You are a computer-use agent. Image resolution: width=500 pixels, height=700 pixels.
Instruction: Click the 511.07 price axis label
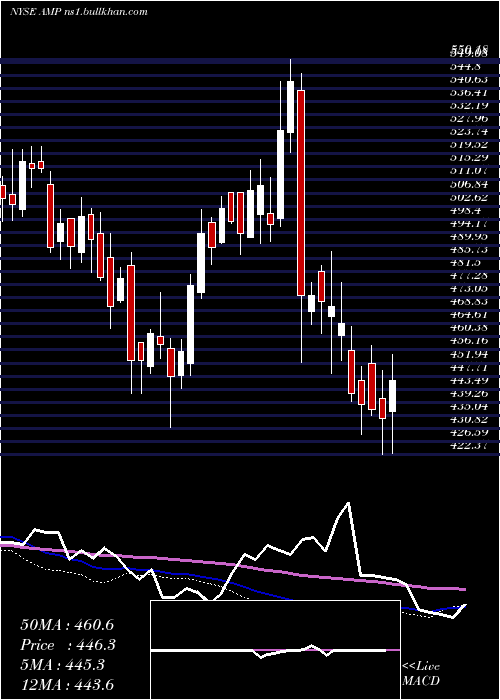(469, 171)
